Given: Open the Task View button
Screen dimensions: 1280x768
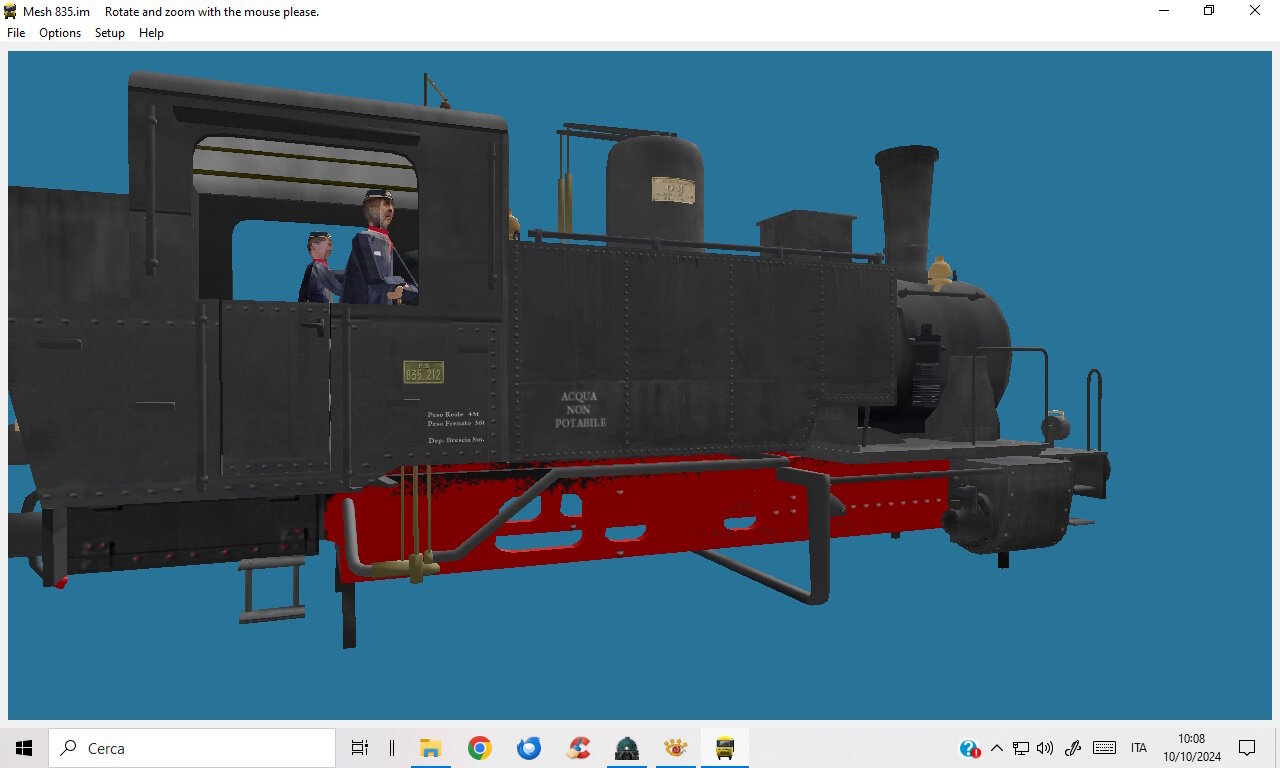Looking at the screenshot, I should pos(360,748).
